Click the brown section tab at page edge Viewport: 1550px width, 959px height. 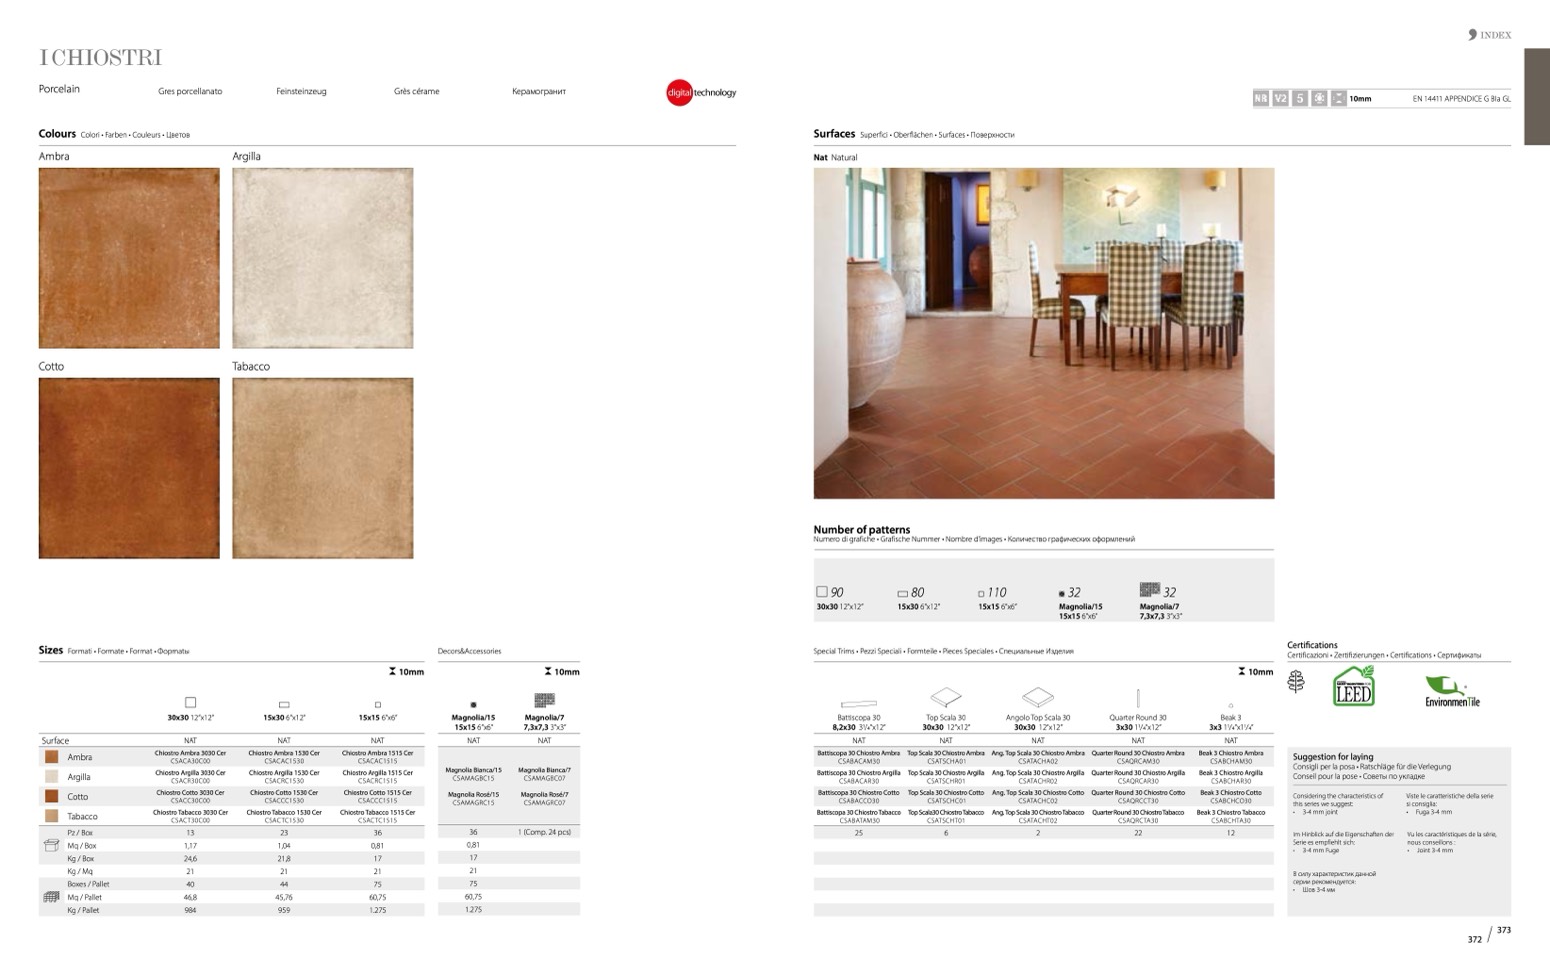1536,96
